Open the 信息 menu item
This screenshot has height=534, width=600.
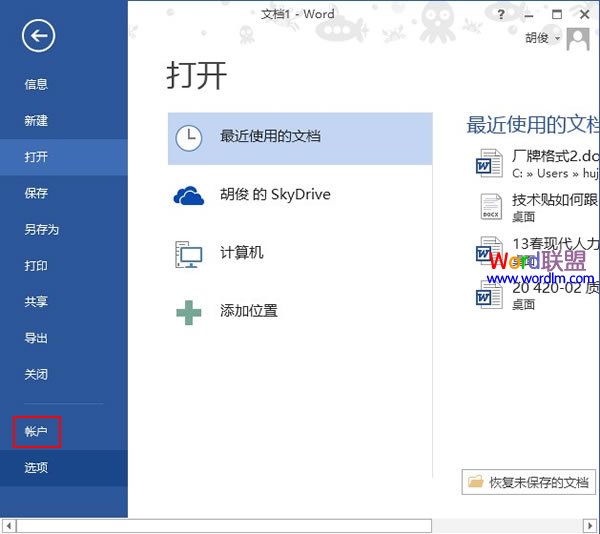point(64,84)
